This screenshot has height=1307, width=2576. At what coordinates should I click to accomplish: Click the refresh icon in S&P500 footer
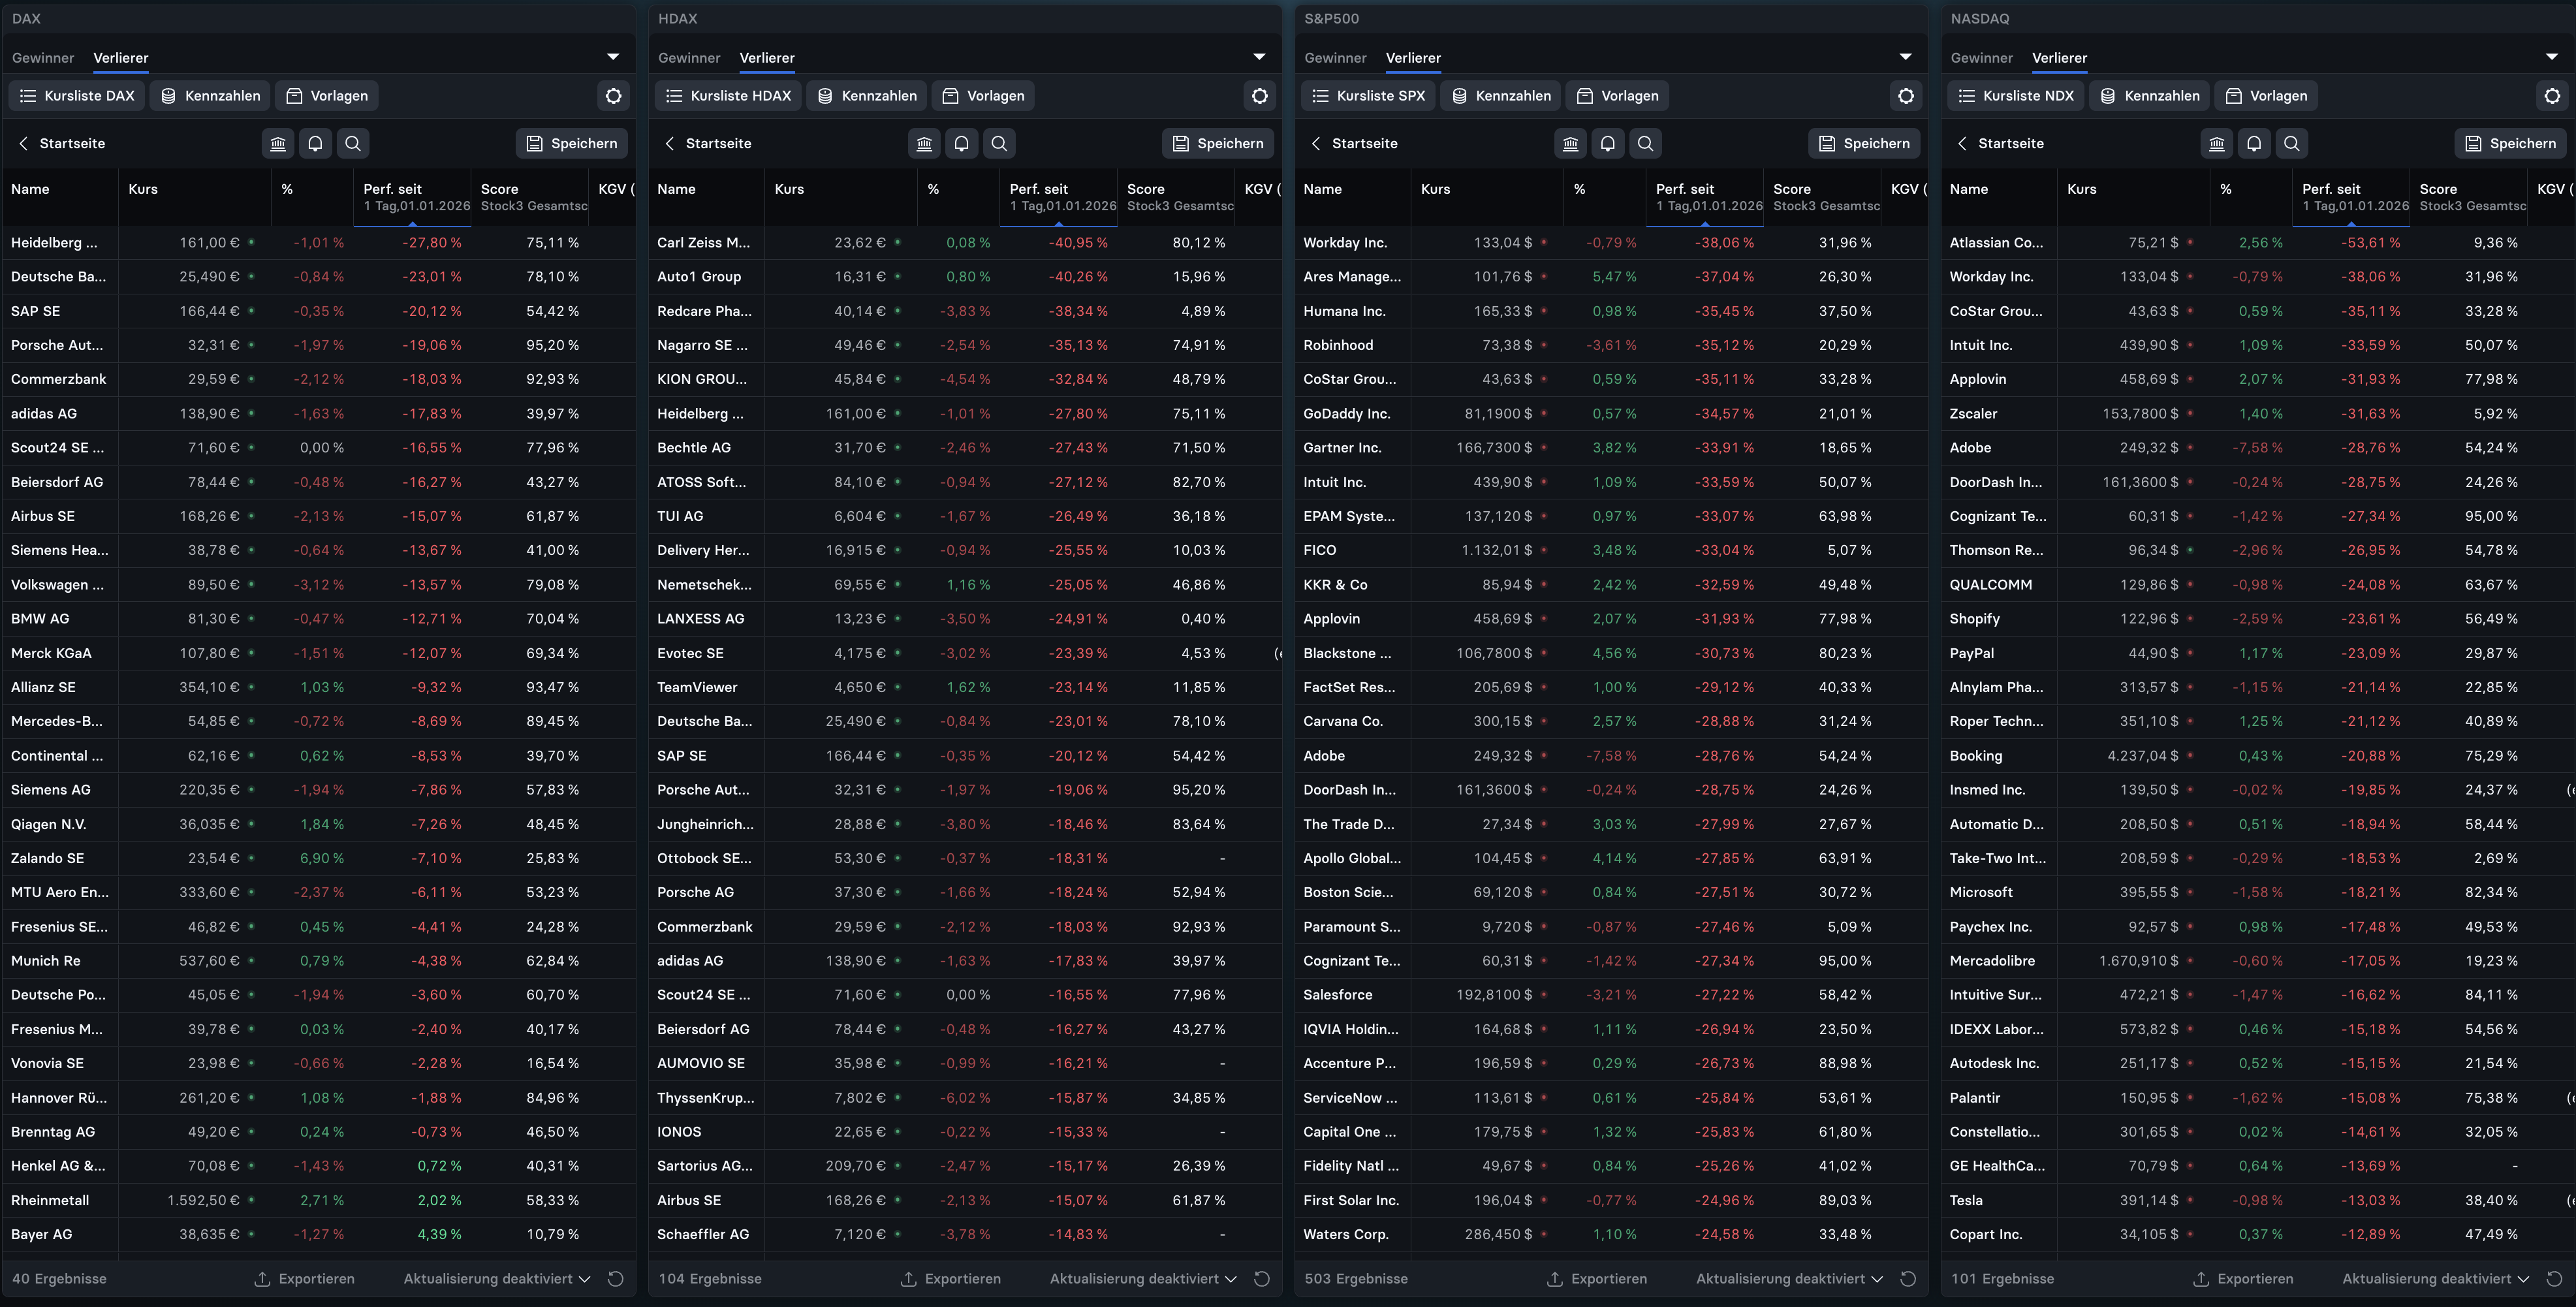pos(1908,1278)
